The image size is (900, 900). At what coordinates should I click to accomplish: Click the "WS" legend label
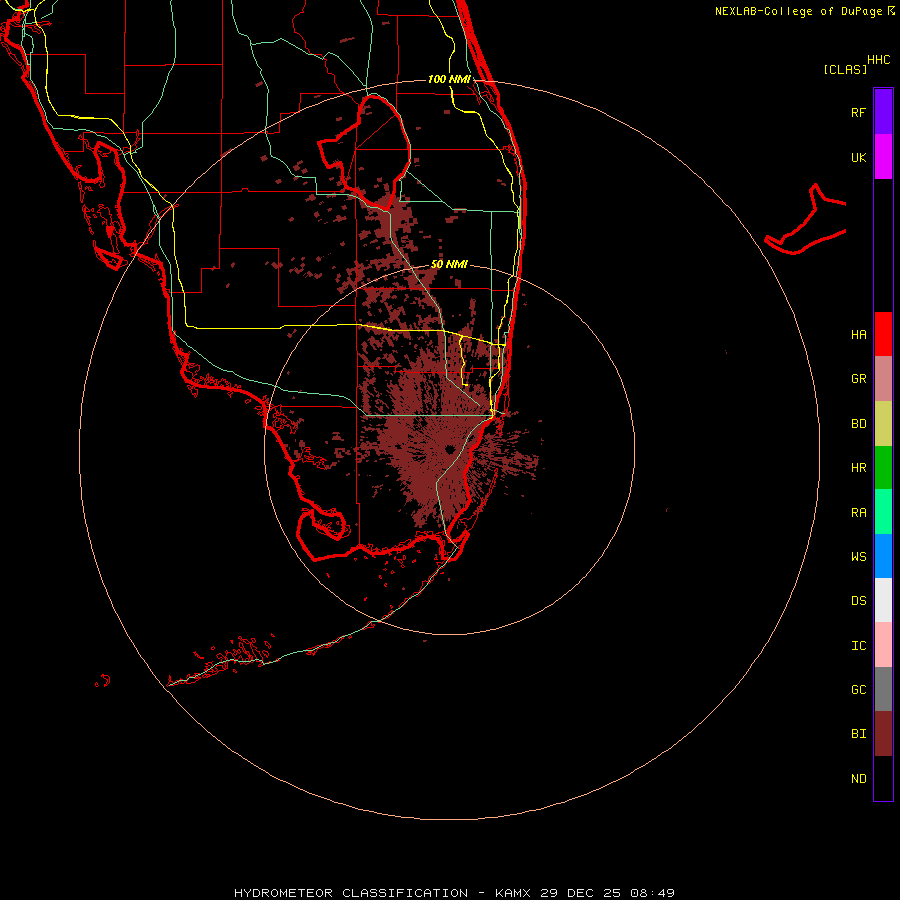(x=858, y=557)
